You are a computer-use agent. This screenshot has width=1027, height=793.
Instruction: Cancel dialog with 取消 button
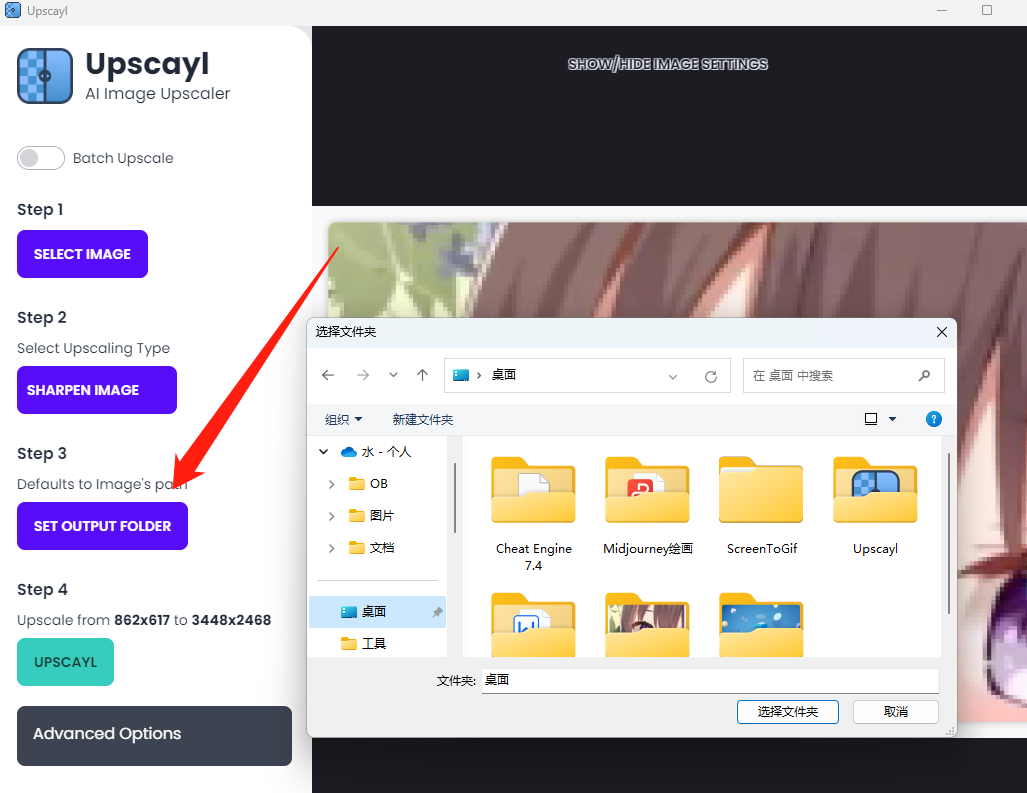(895, 712)
